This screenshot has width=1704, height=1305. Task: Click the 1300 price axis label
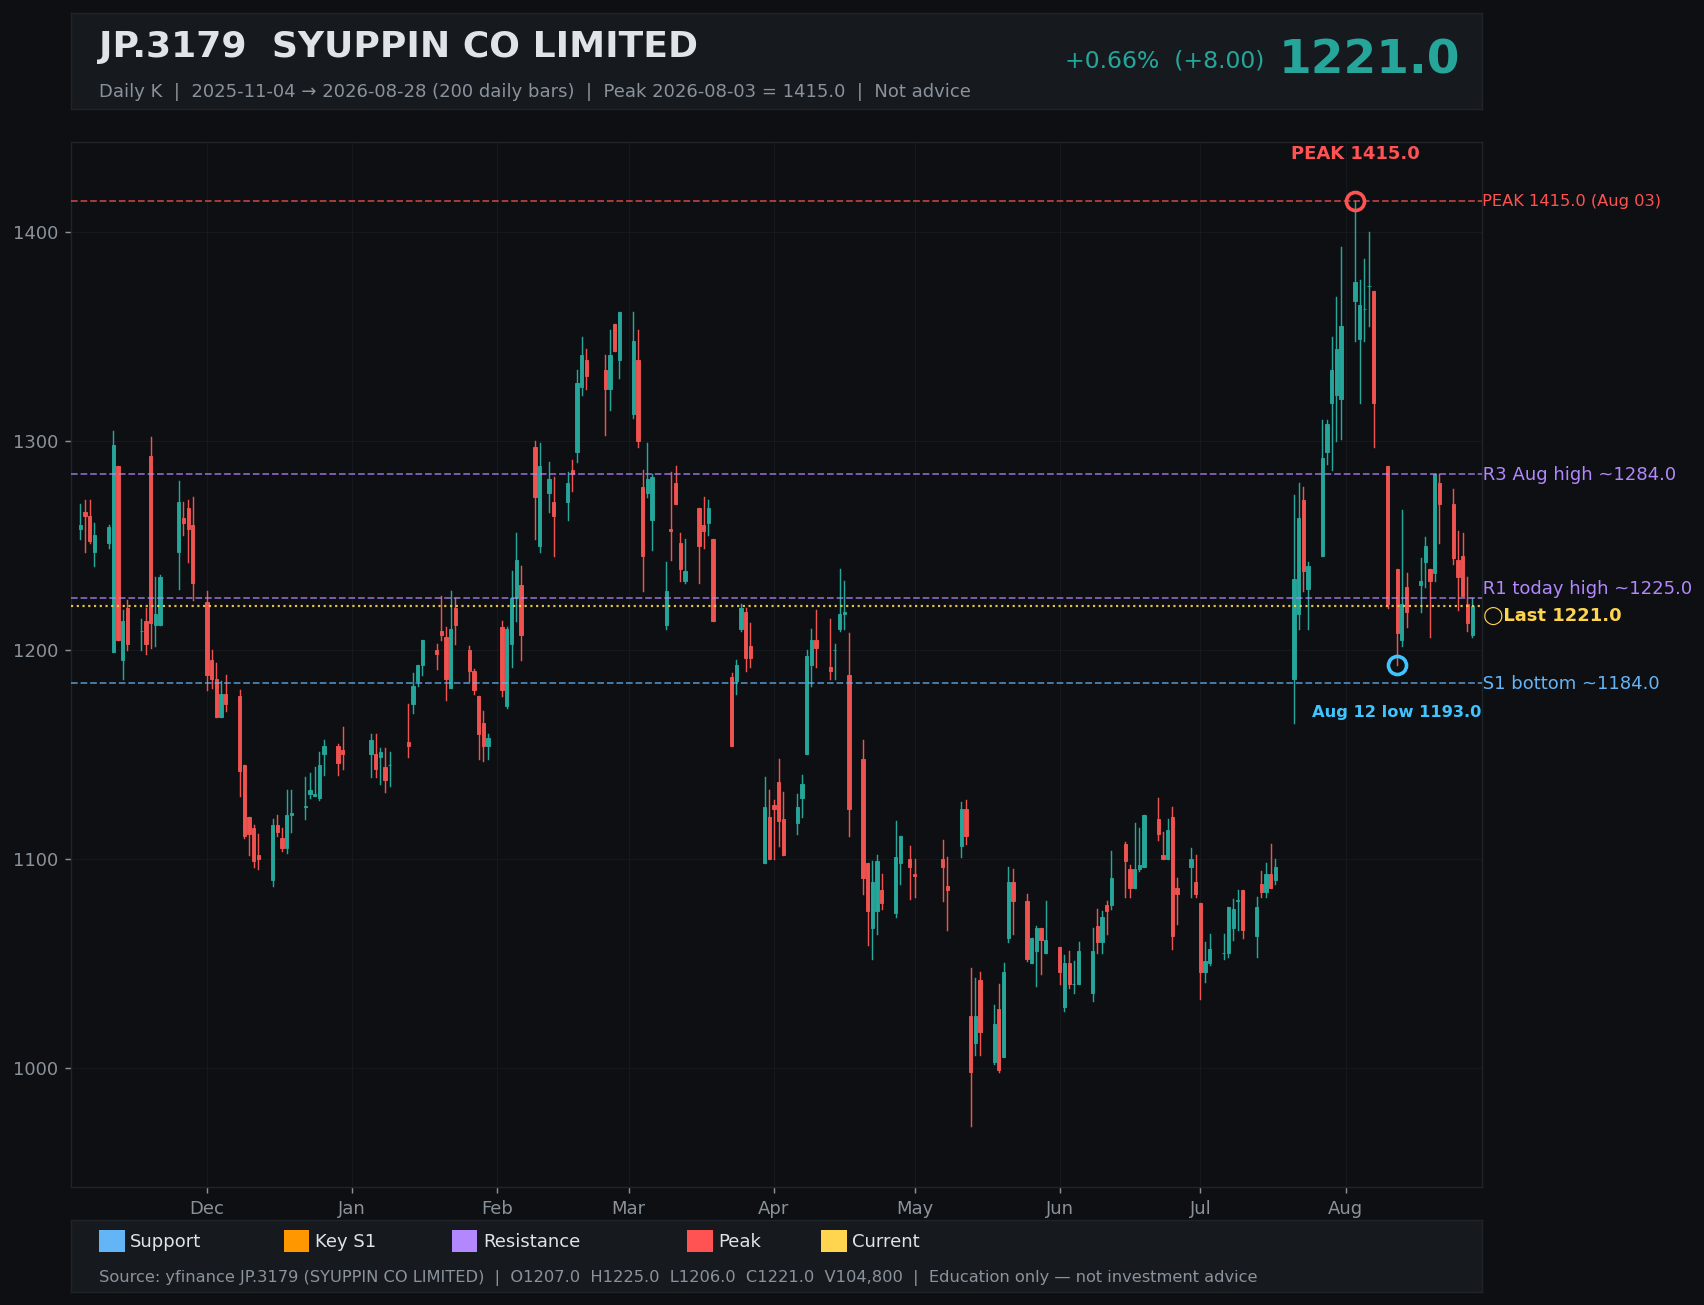tap(36, 442)
